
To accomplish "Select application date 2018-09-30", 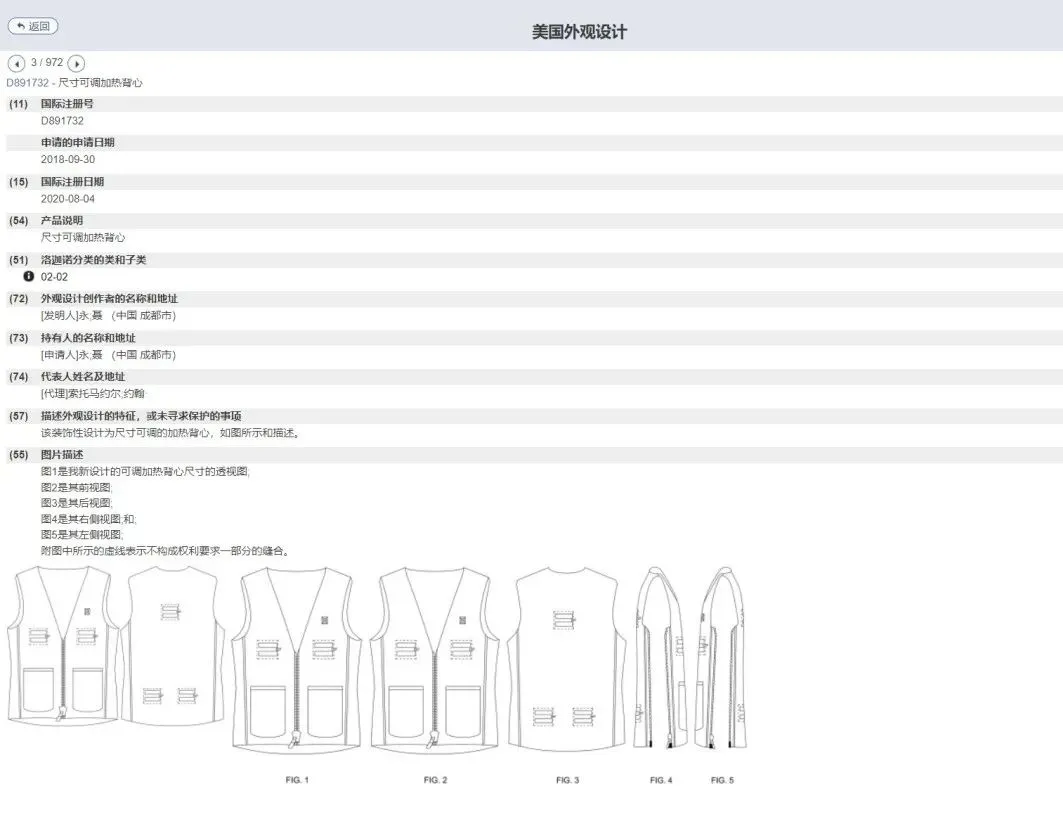I will (68, 159).
